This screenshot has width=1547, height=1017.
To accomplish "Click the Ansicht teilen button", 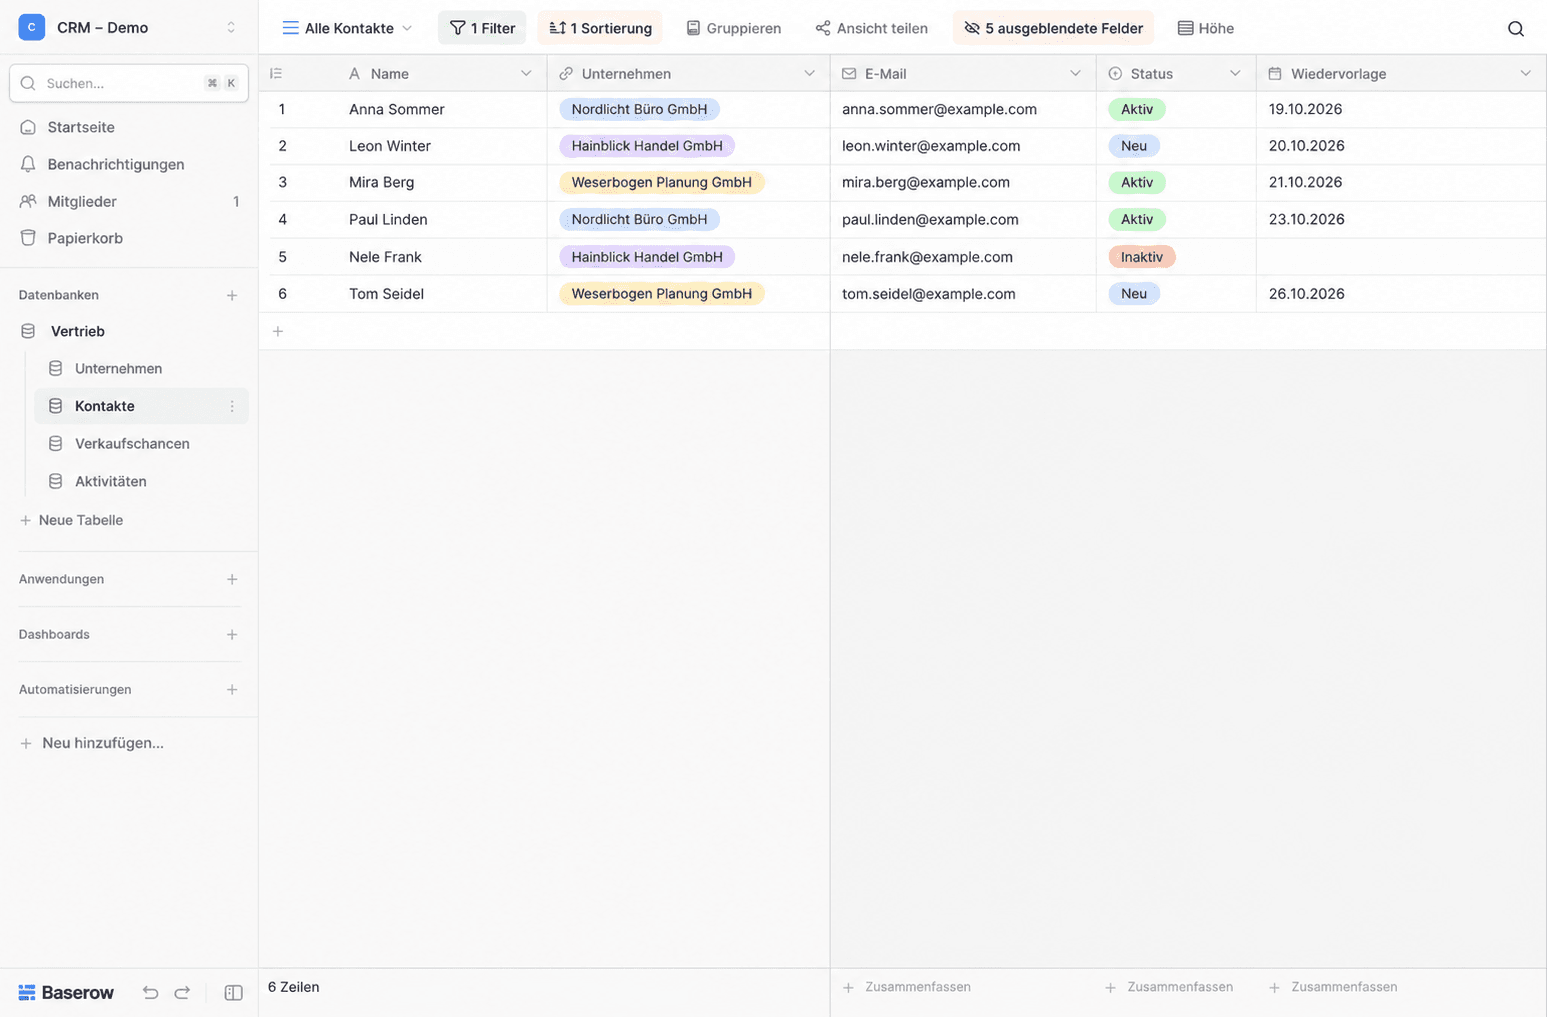I will [872, 28].
